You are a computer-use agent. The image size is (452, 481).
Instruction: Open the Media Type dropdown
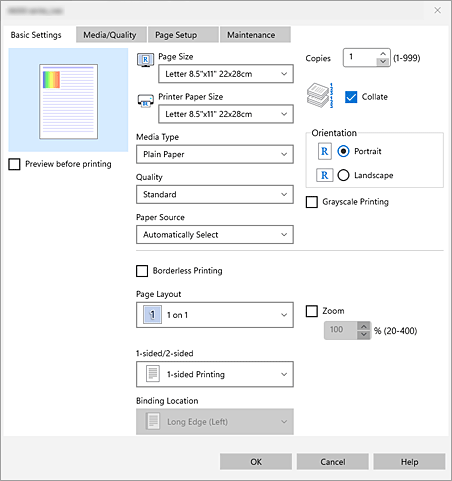pyautogui.click(x=215, y=154)
